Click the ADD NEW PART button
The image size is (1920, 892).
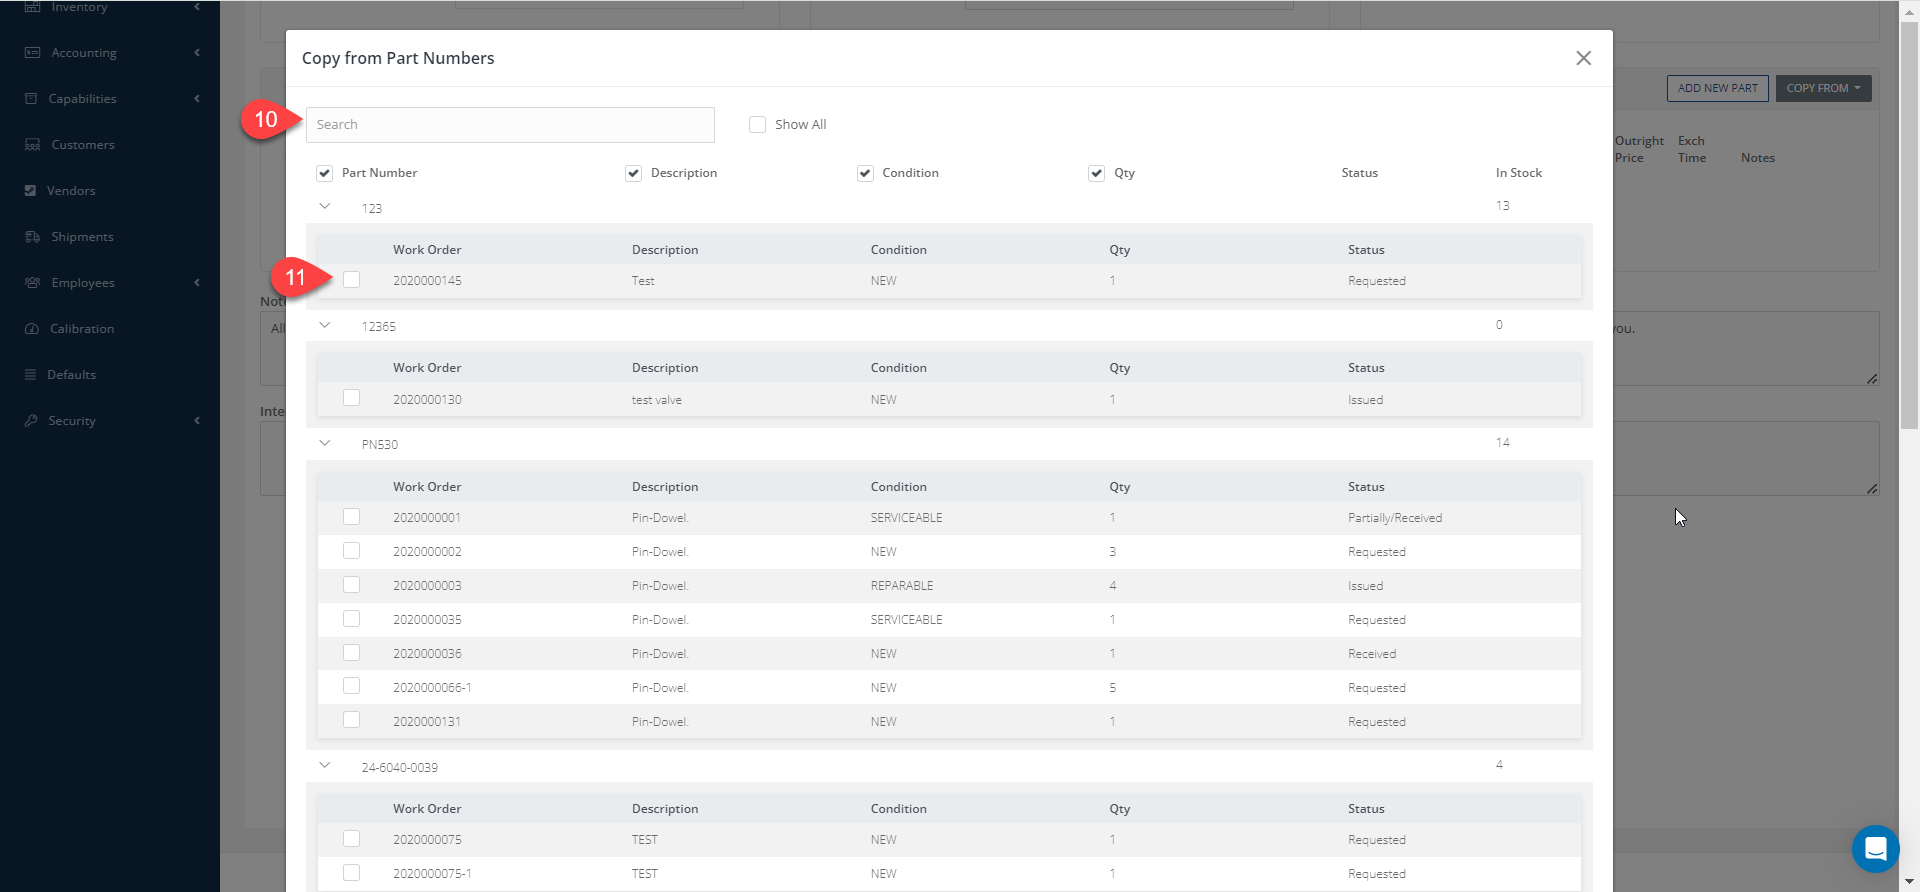[x=1717, y=88]
